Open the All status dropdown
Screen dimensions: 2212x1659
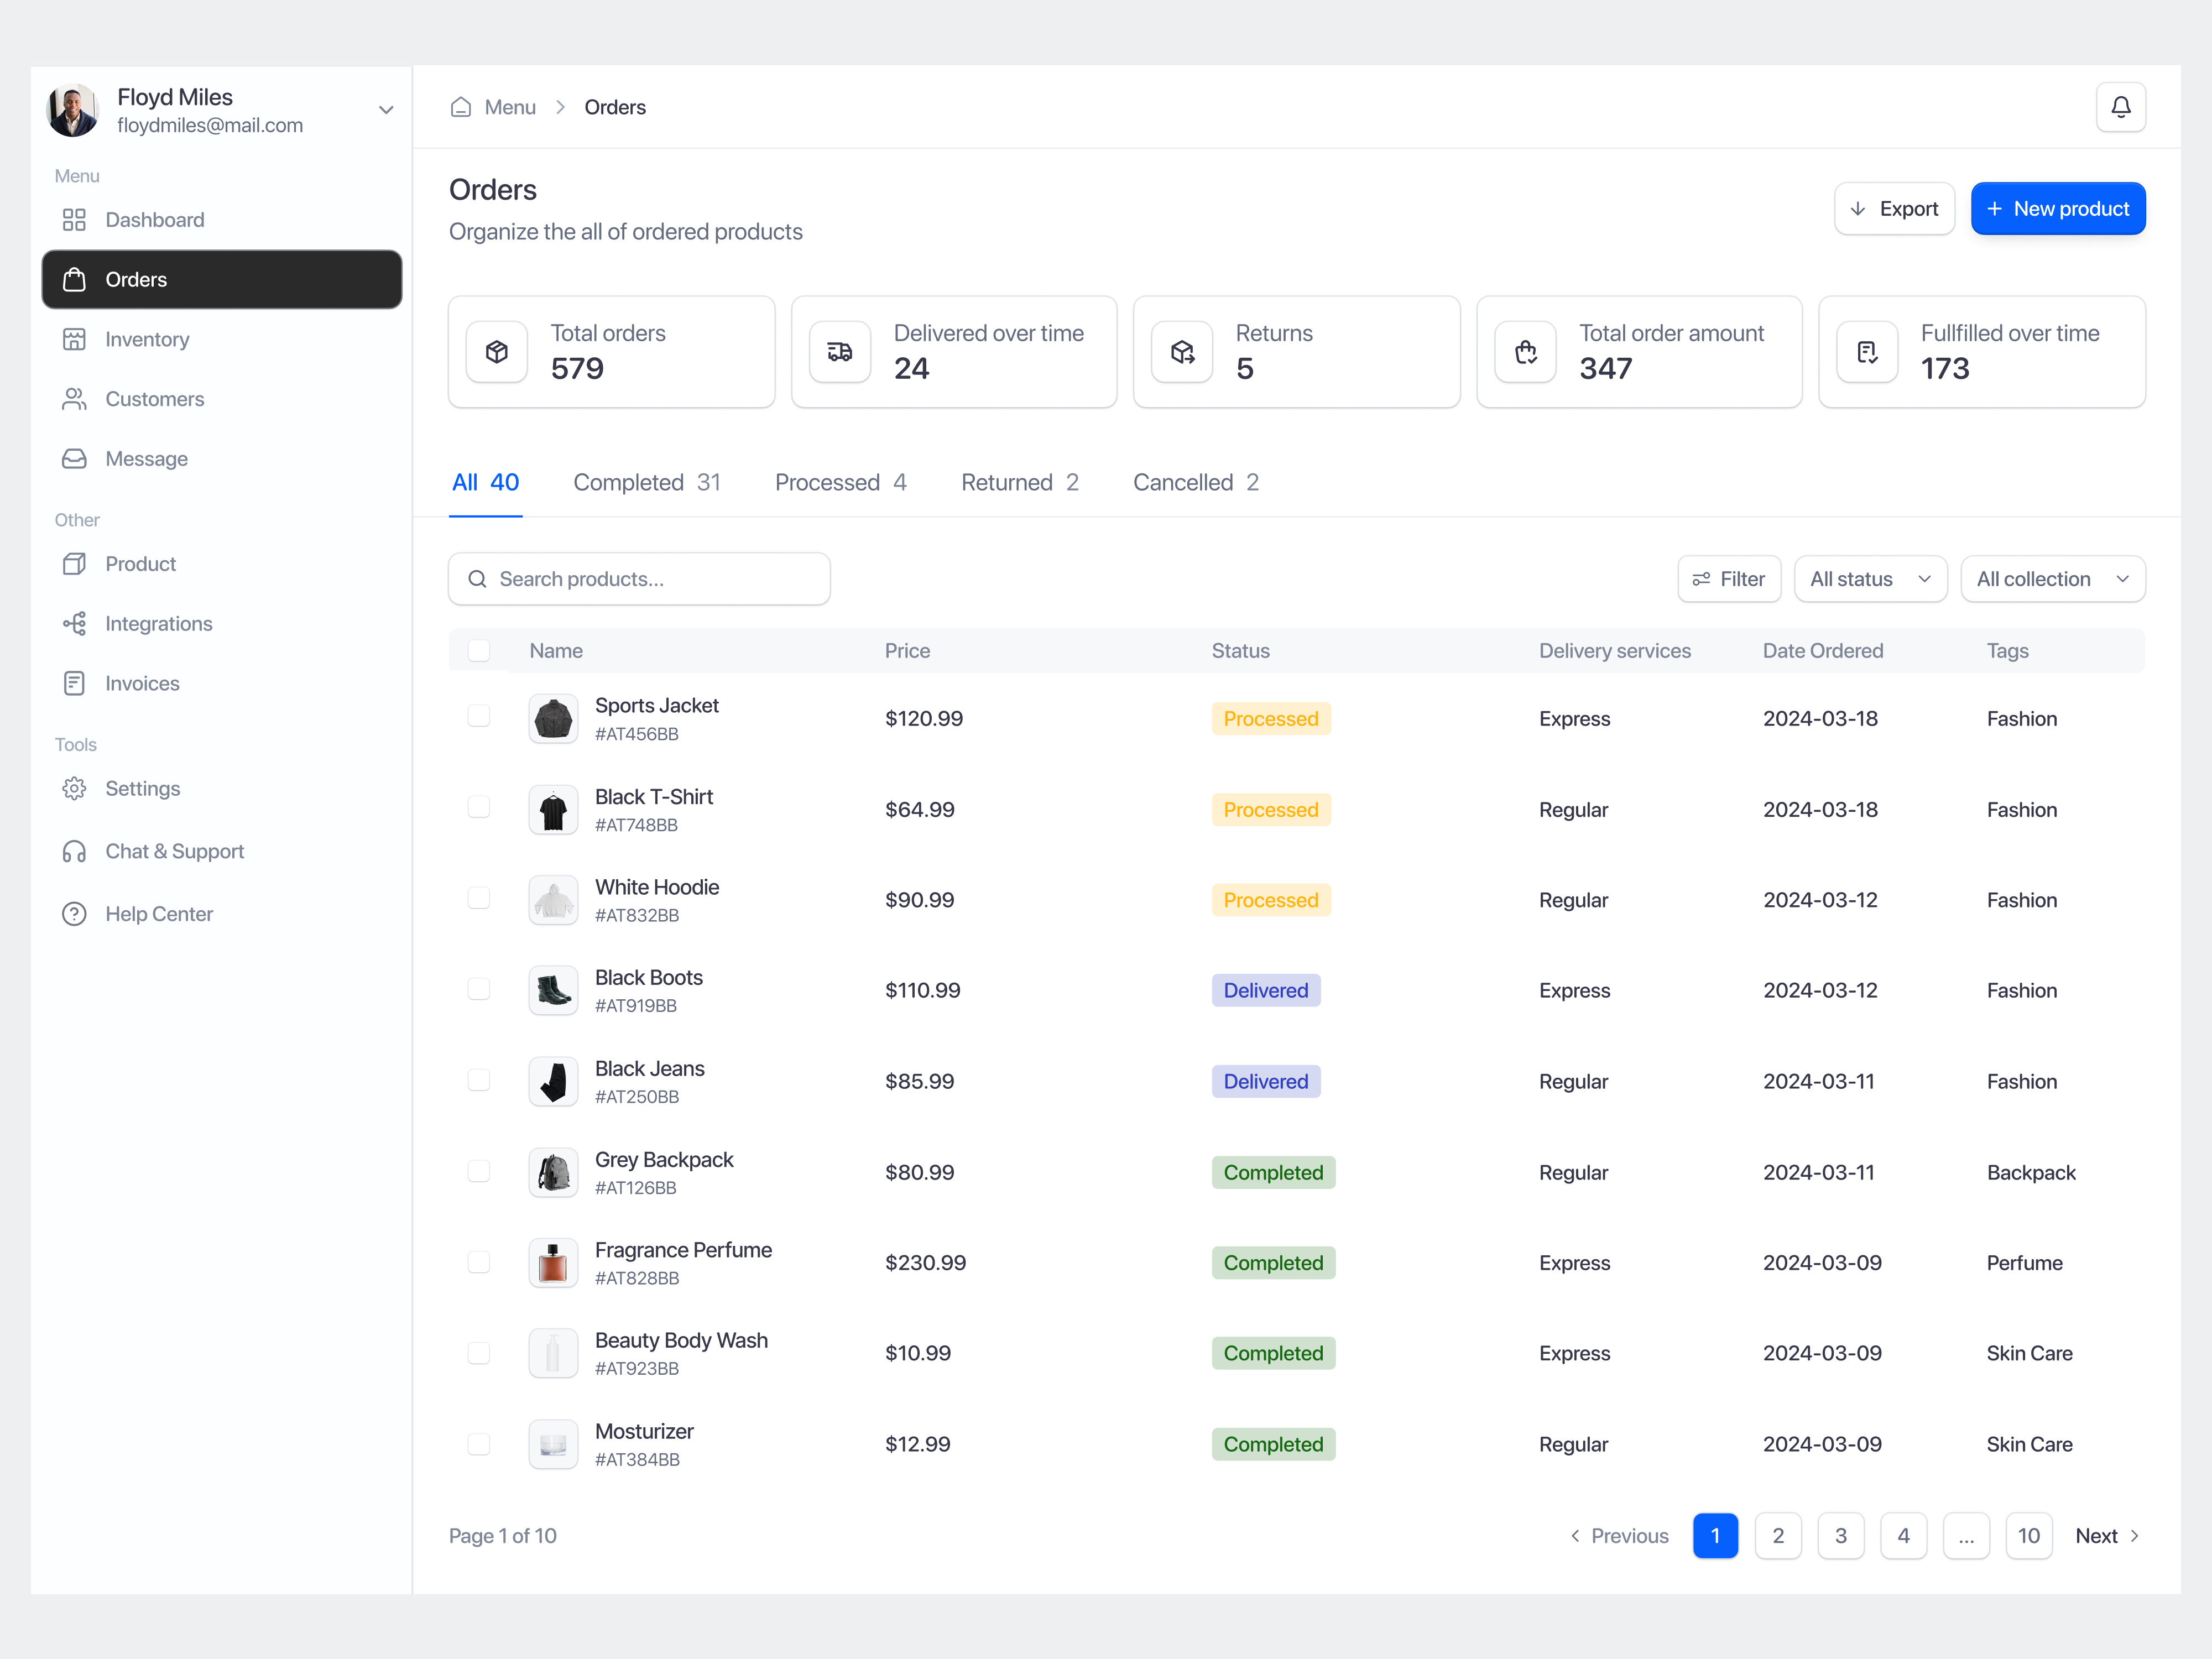coord(1869,578)
